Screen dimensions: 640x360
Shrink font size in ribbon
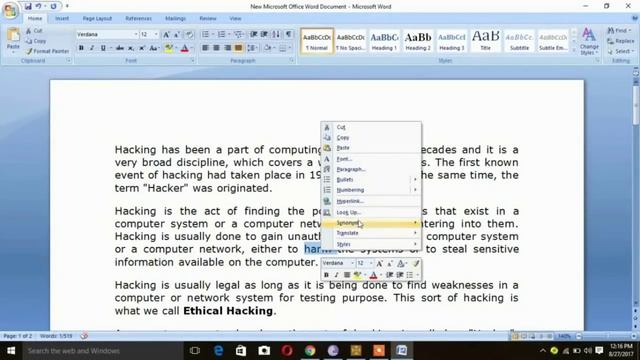point(177,35)
